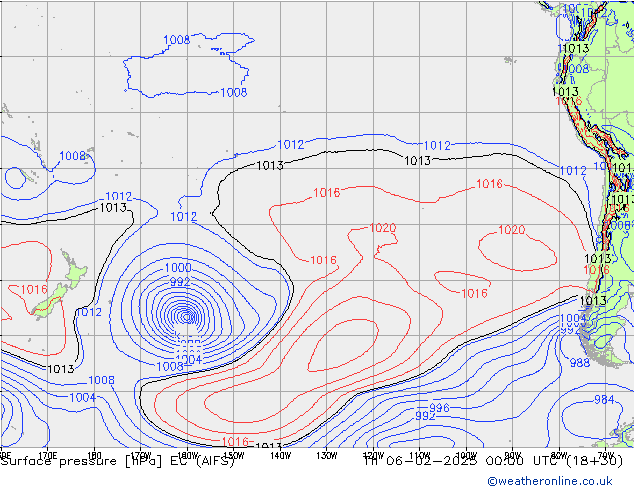Select the 130W longitude axis label
Image resolution: width=634 pixels, height=490 pixels.
tap(327, 456)
